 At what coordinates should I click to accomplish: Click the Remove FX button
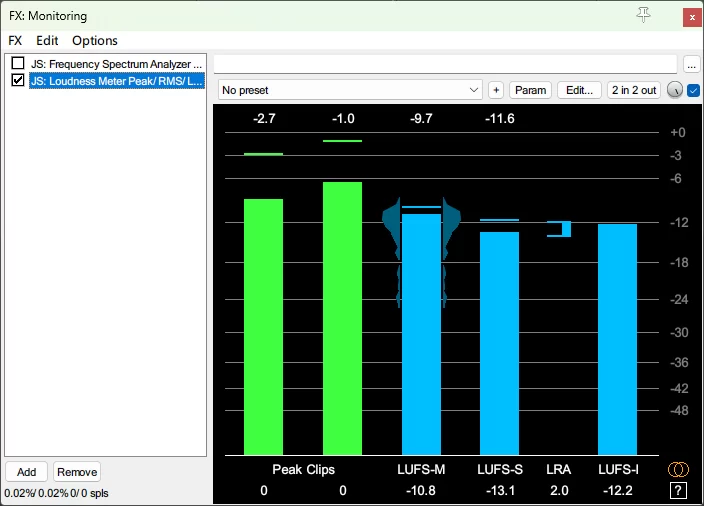coord(77,472)
